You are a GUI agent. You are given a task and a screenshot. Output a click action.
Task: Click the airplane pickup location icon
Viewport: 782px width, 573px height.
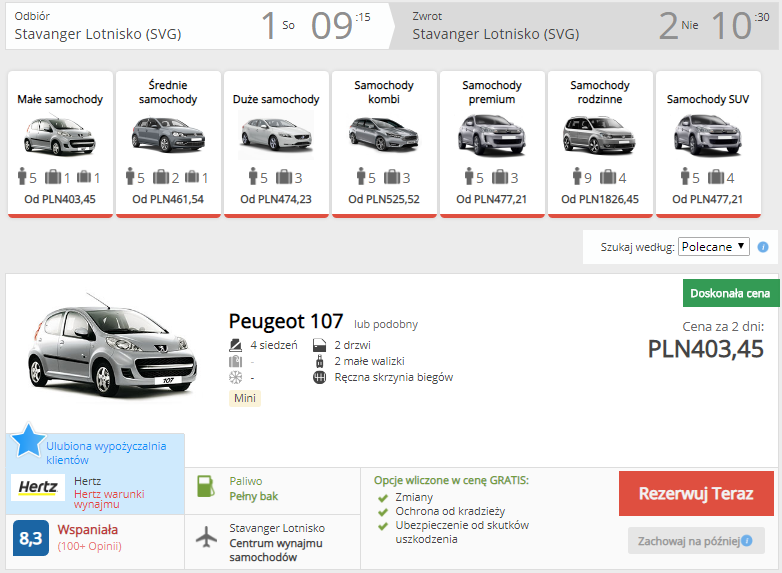(206, 537)
